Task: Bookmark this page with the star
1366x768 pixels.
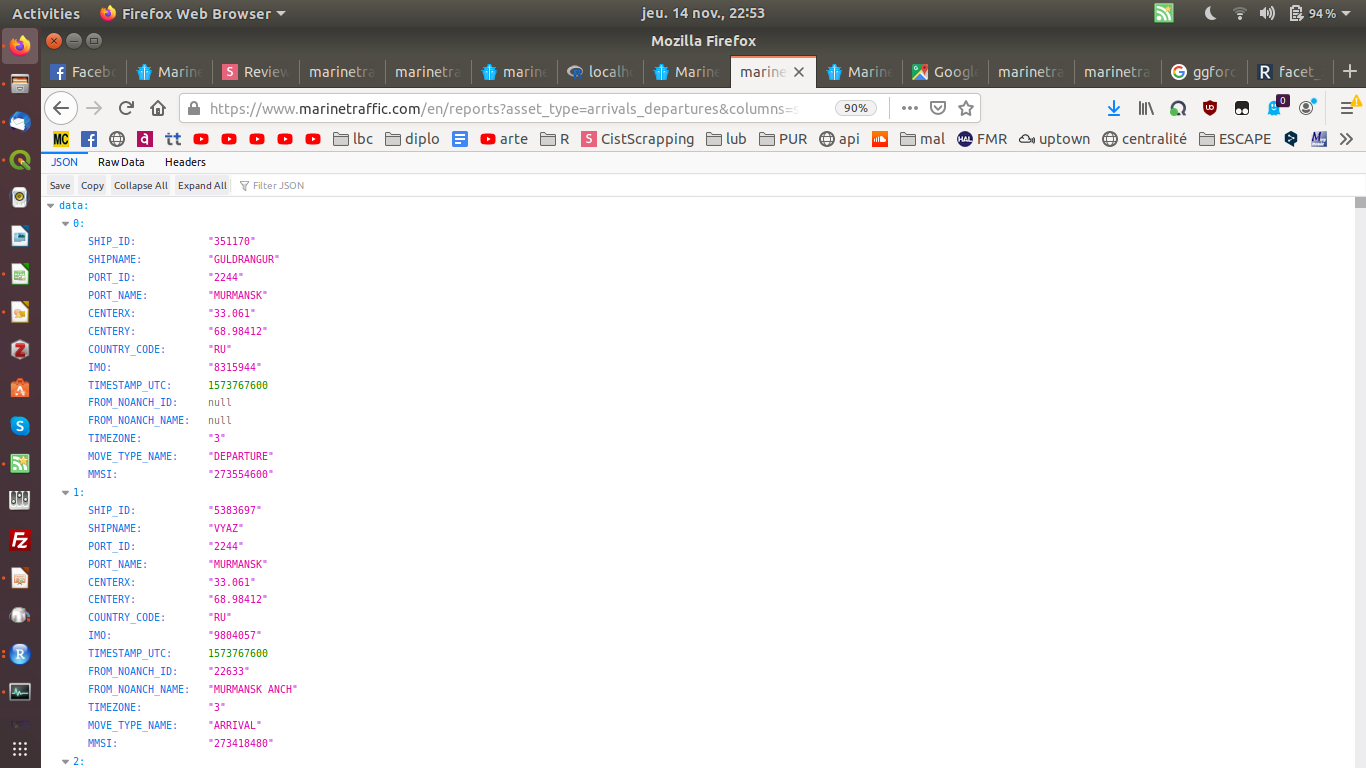Action: tap(966, 108)
